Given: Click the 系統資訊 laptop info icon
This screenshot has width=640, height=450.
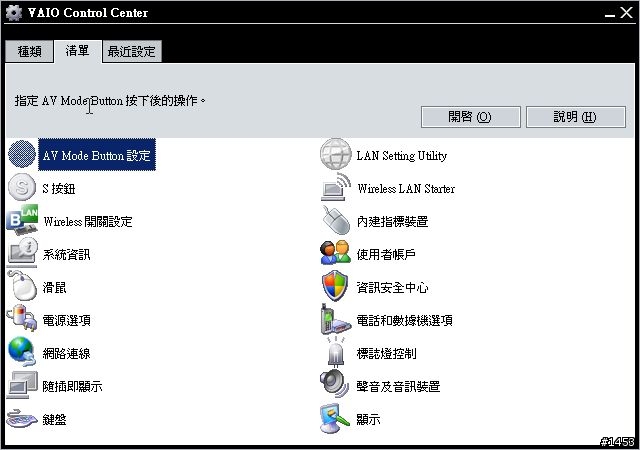Looking at the screenshot, I should [x=22, y=253].
